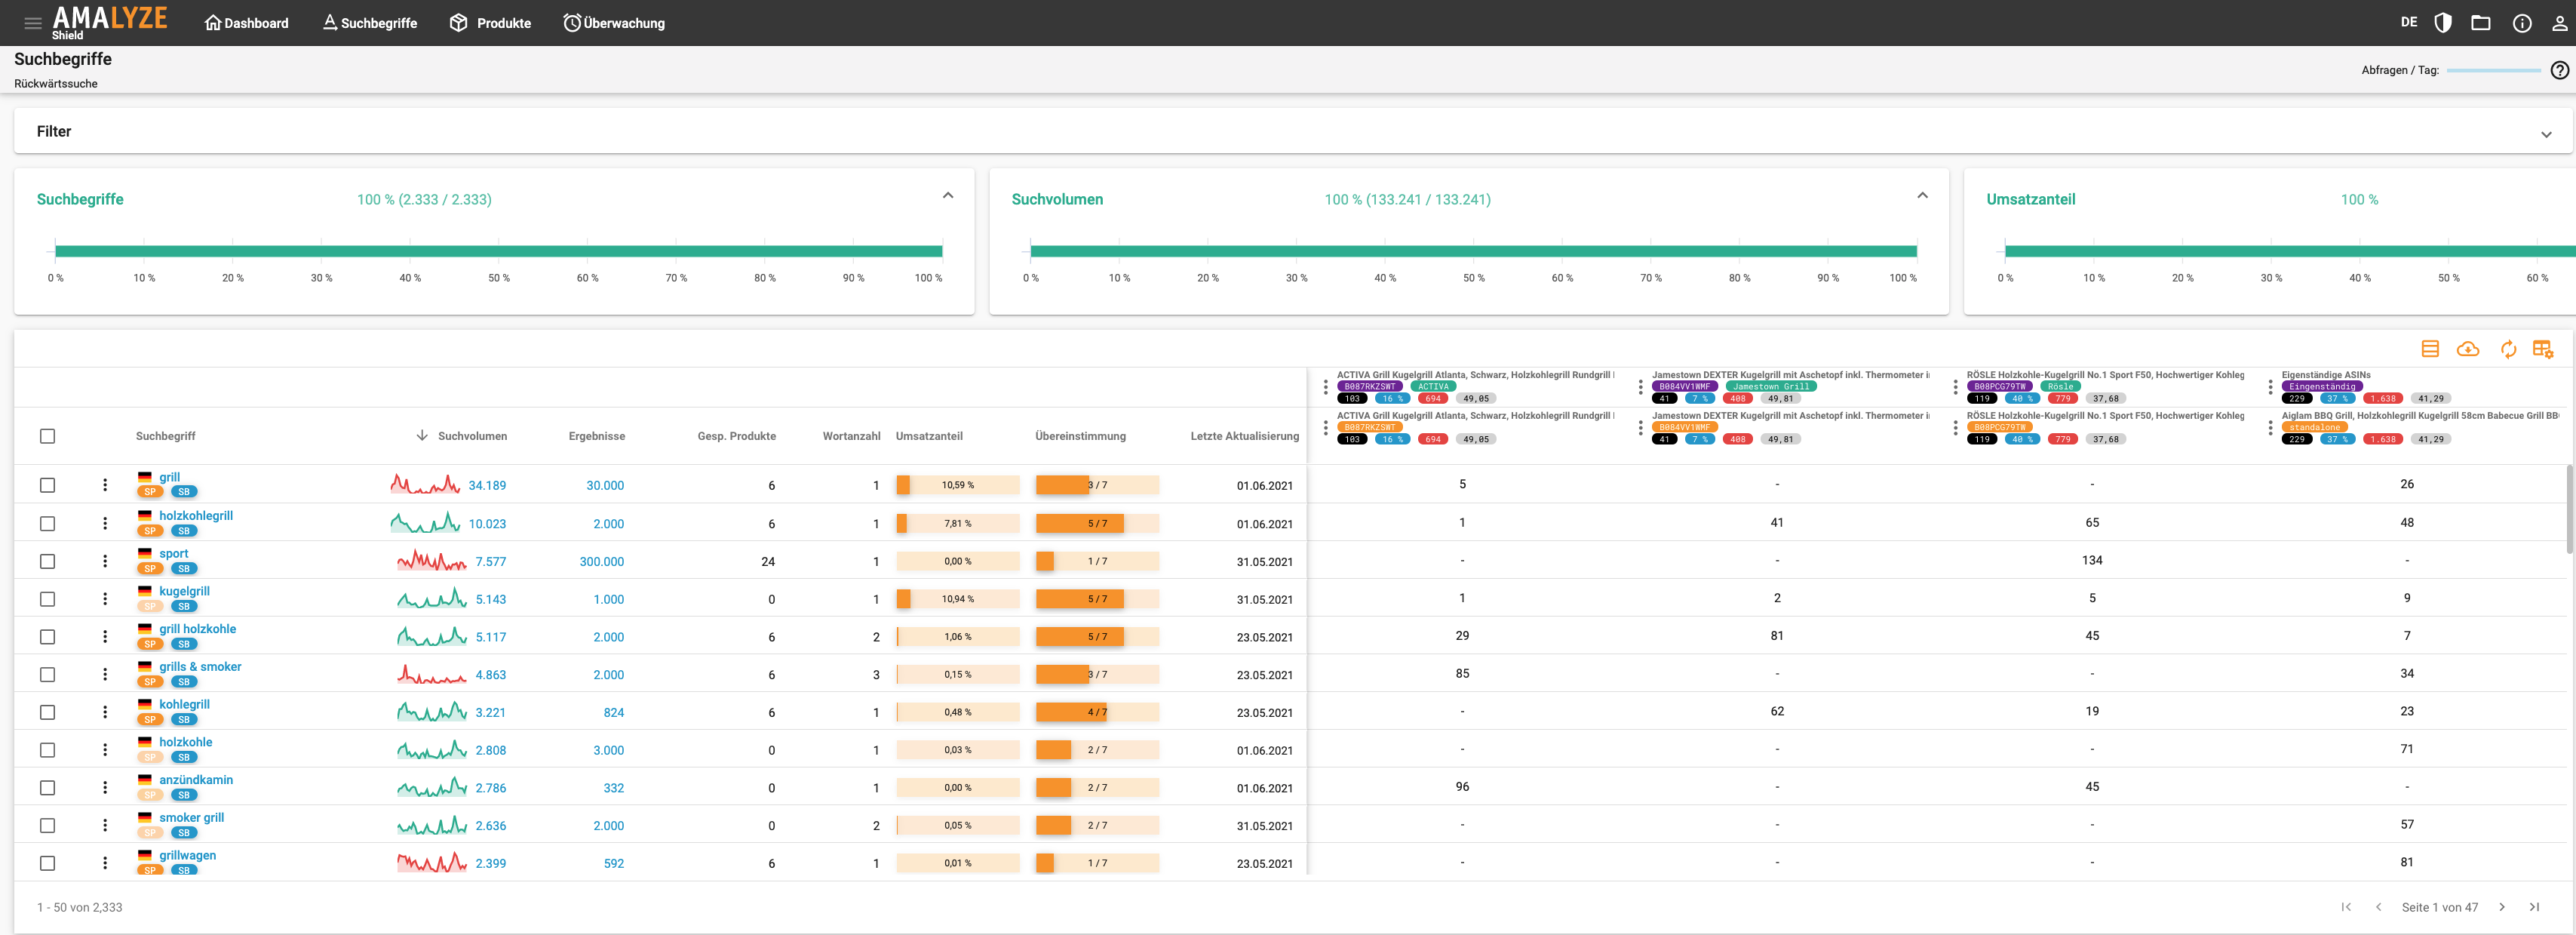The width and height of the screenshot is (2576, 935).
Task: Switch table row density view icon
Action: point(2430,349)
